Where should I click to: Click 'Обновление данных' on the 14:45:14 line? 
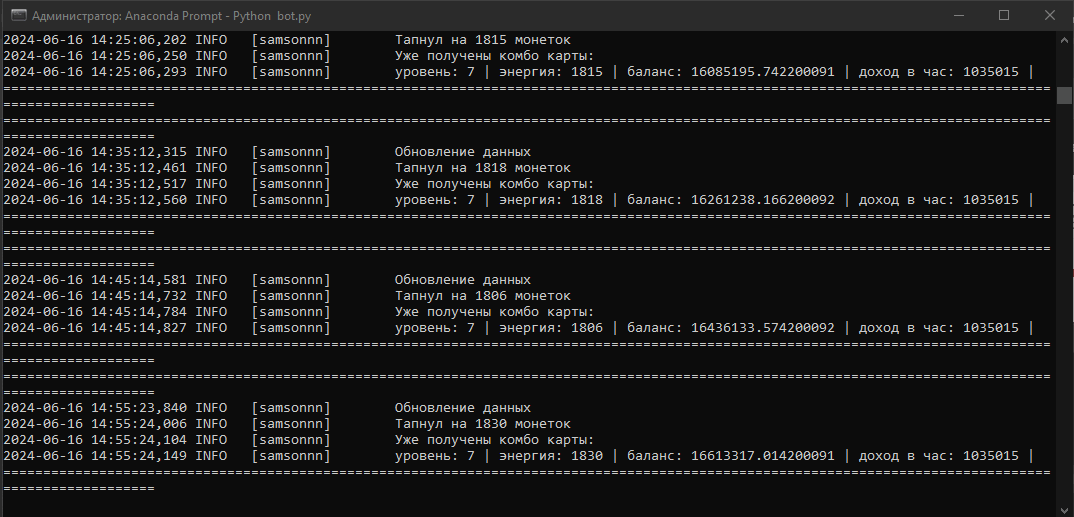pyautogui.click(x=462, y=280)
